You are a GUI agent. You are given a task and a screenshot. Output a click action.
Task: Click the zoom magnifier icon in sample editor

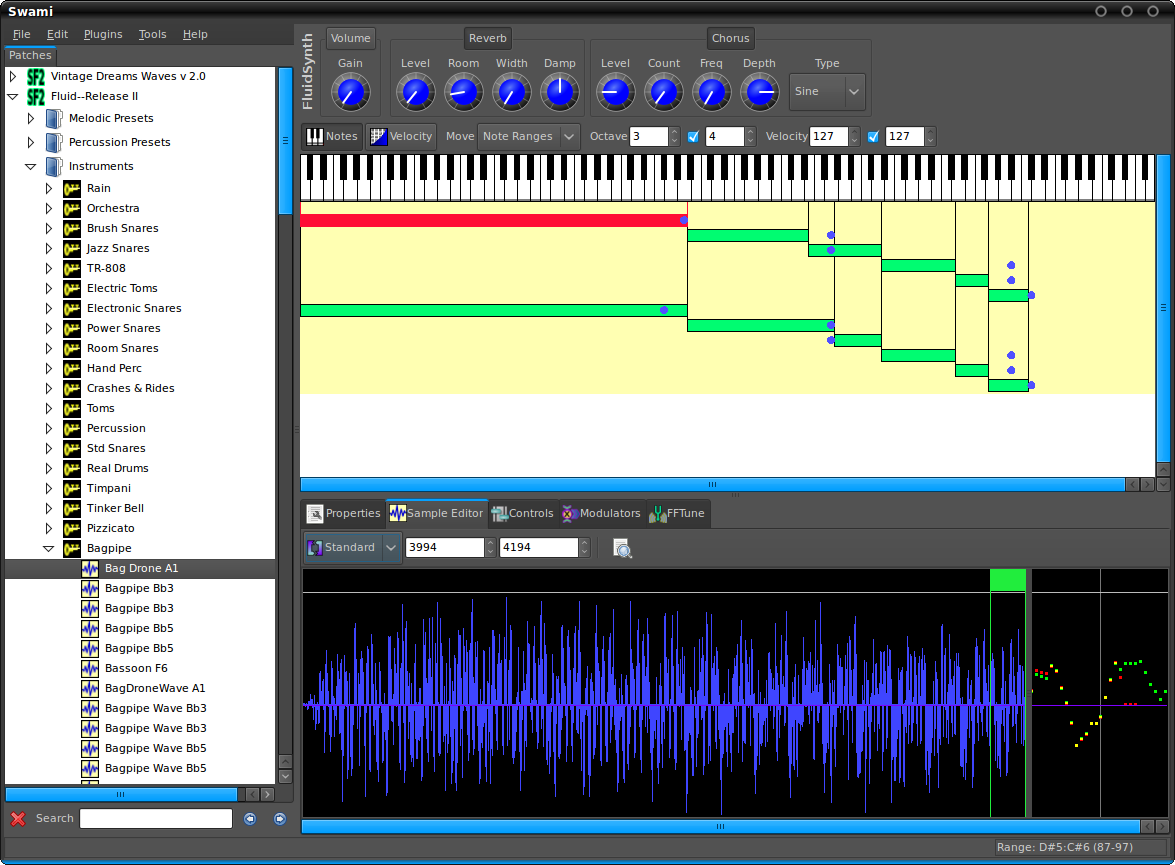tap(622, 548)
